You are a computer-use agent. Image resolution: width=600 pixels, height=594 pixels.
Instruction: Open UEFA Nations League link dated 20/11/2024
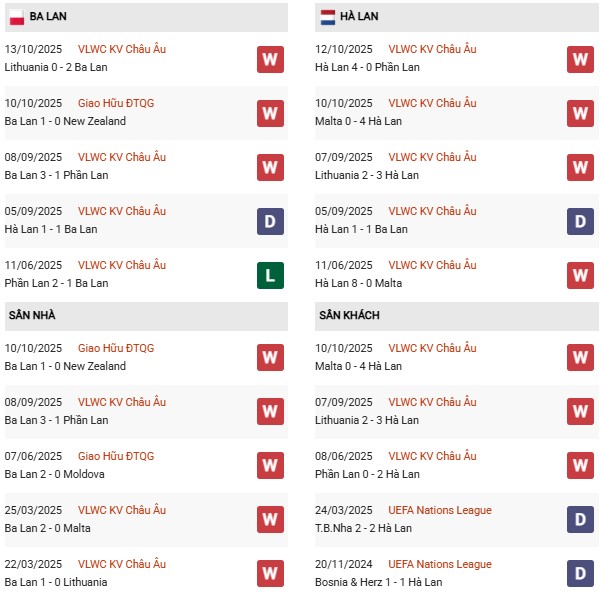(x=440, y=565)
